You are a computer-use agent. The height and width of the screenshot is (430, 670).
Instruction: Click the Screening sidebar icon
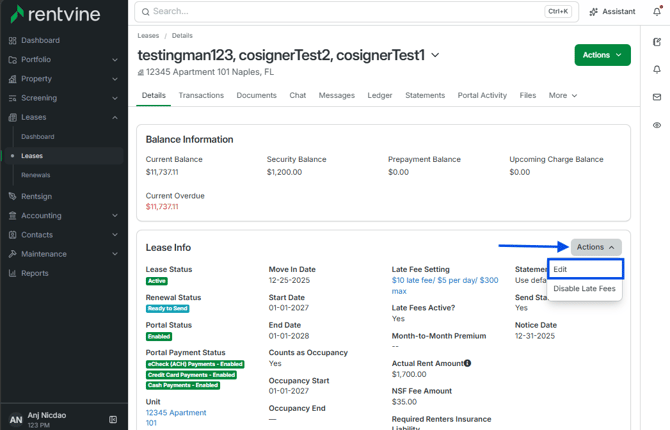tap(12, 98)
